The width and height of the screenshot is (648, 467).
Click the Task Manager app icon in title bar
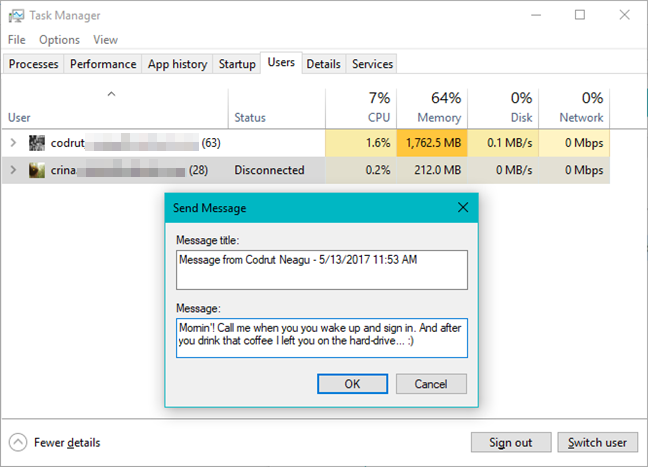16,16
